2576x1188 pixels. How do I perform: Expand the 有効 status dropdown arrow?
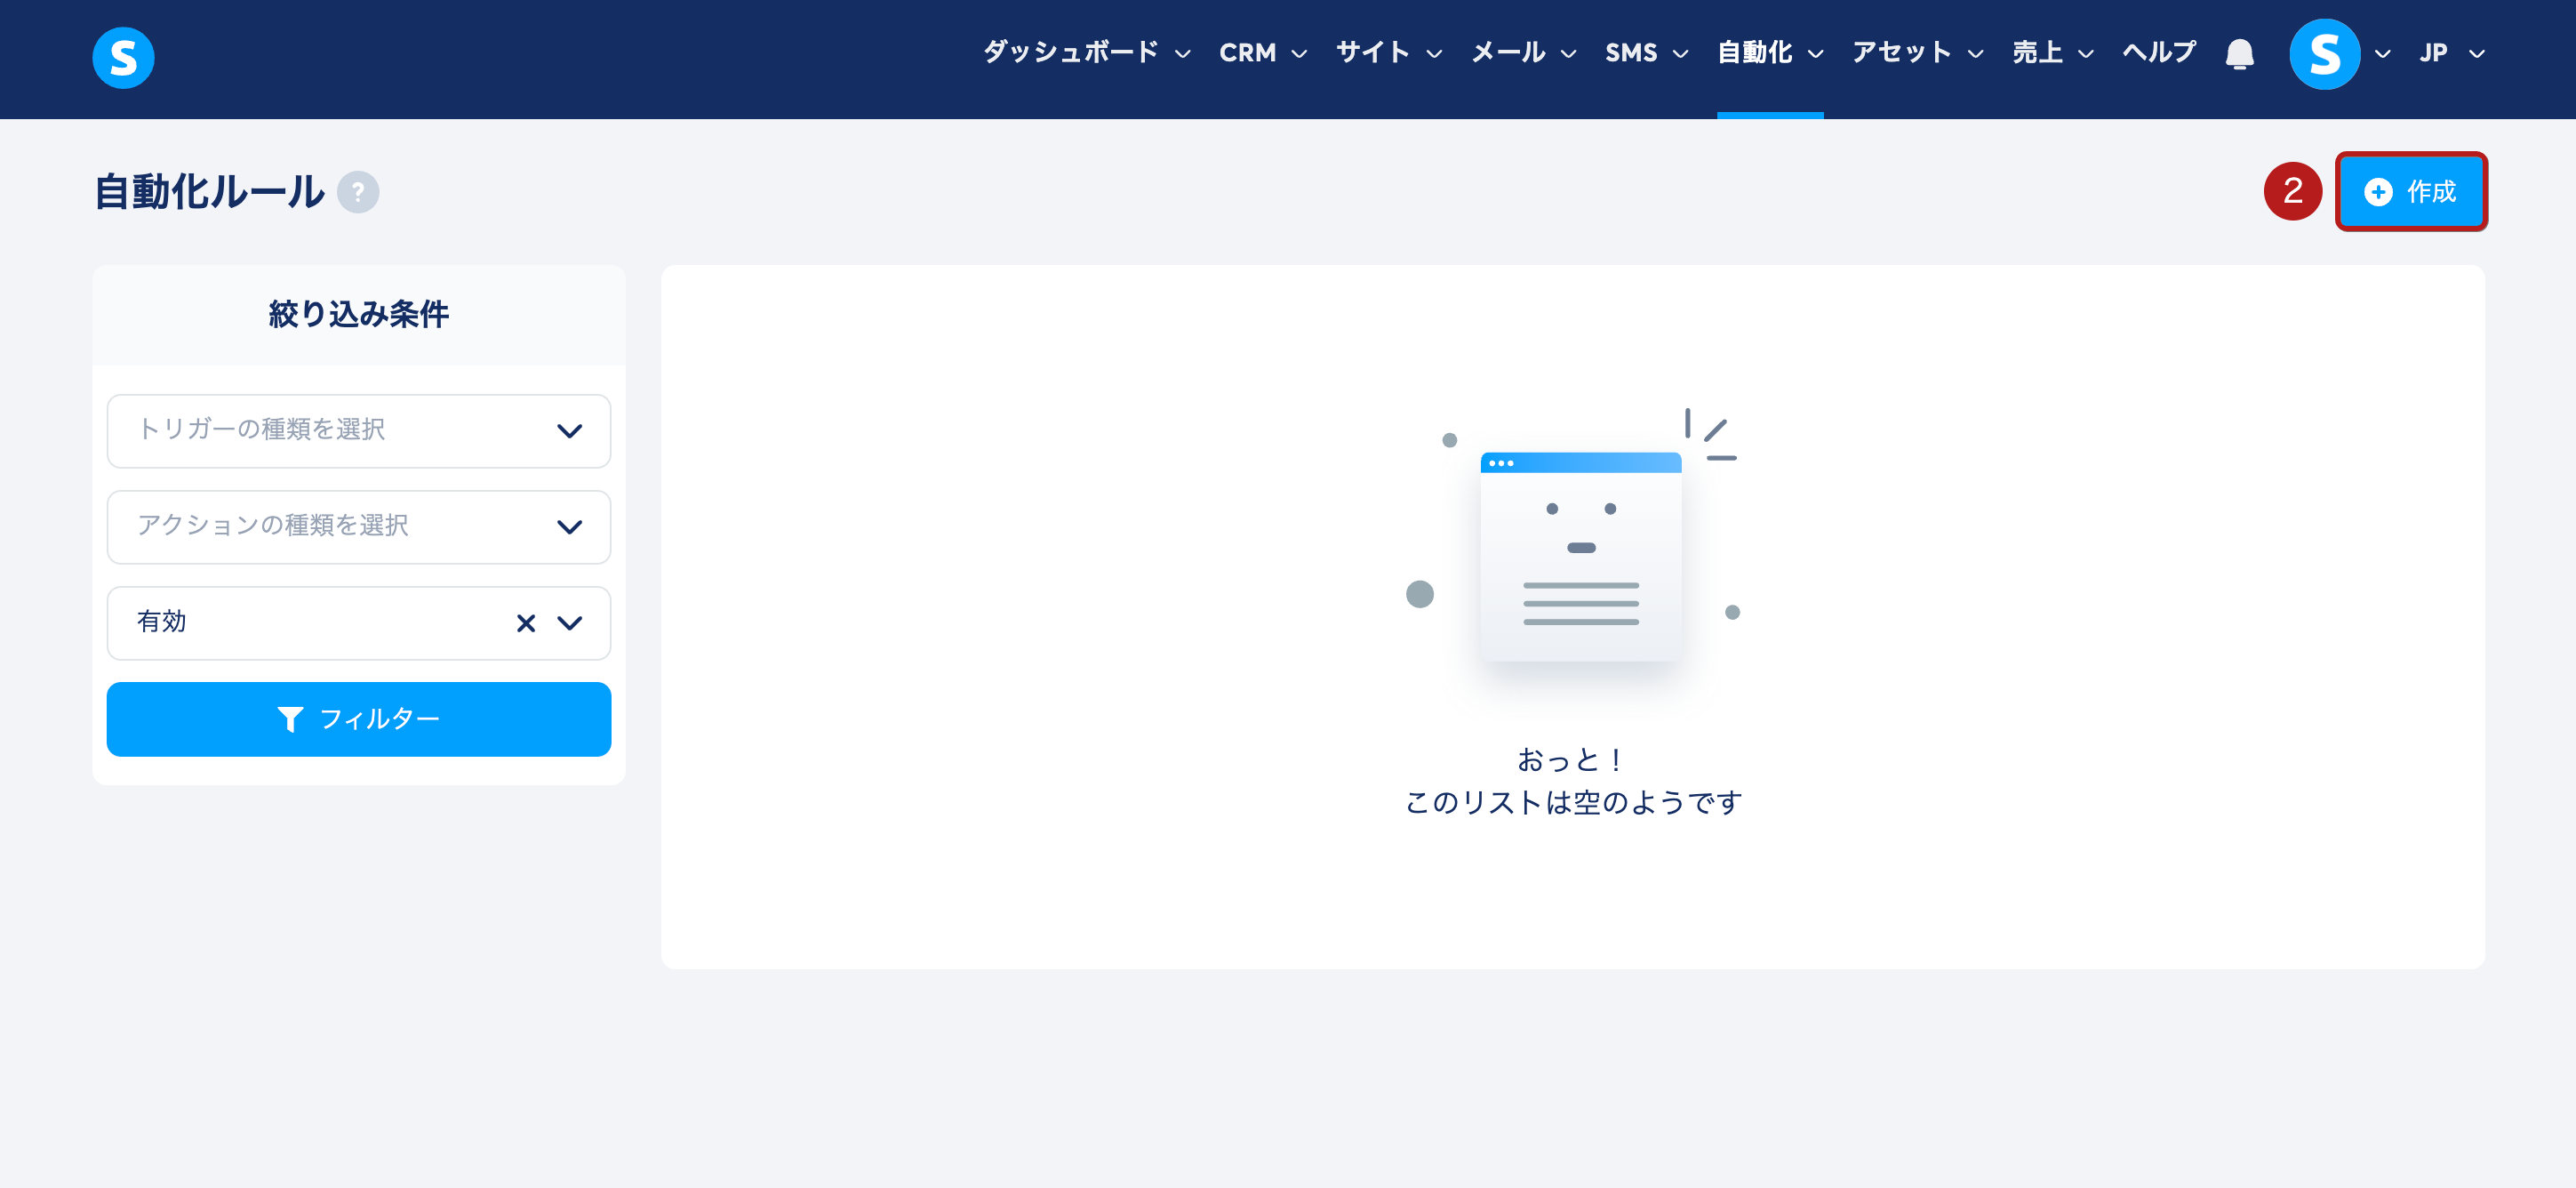pyautogui.click(x=570, y=623)
